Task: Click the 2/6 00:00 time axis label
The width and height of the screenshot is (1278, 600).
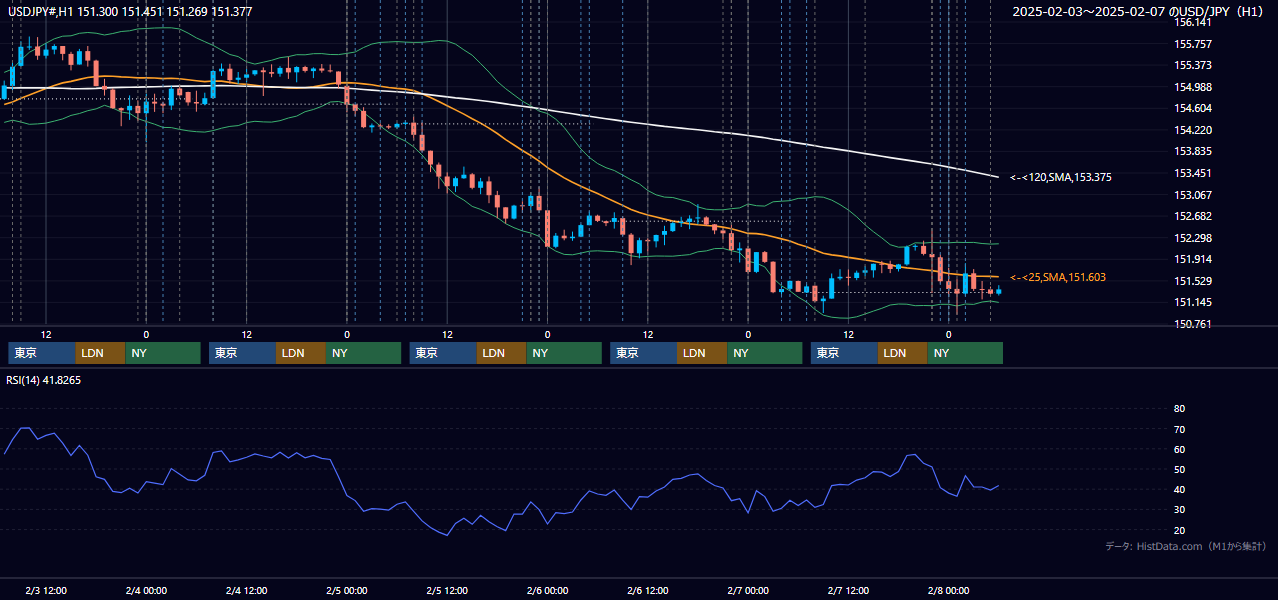Action: coord(547,591)
